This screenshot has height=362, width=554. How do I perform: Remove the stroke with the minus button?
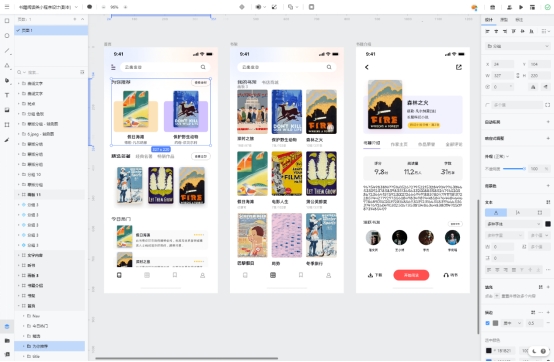click(548, 323)
